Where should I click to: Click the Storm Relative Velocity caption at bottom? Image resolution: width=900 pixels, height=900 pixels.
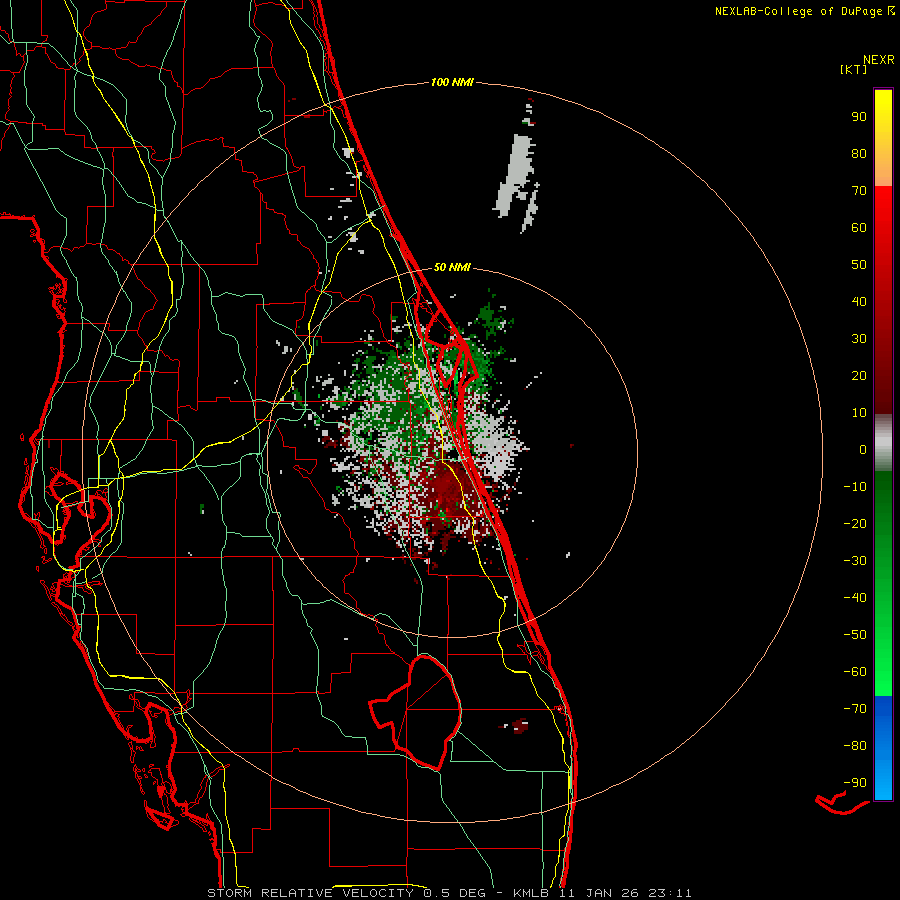point(449,893)
